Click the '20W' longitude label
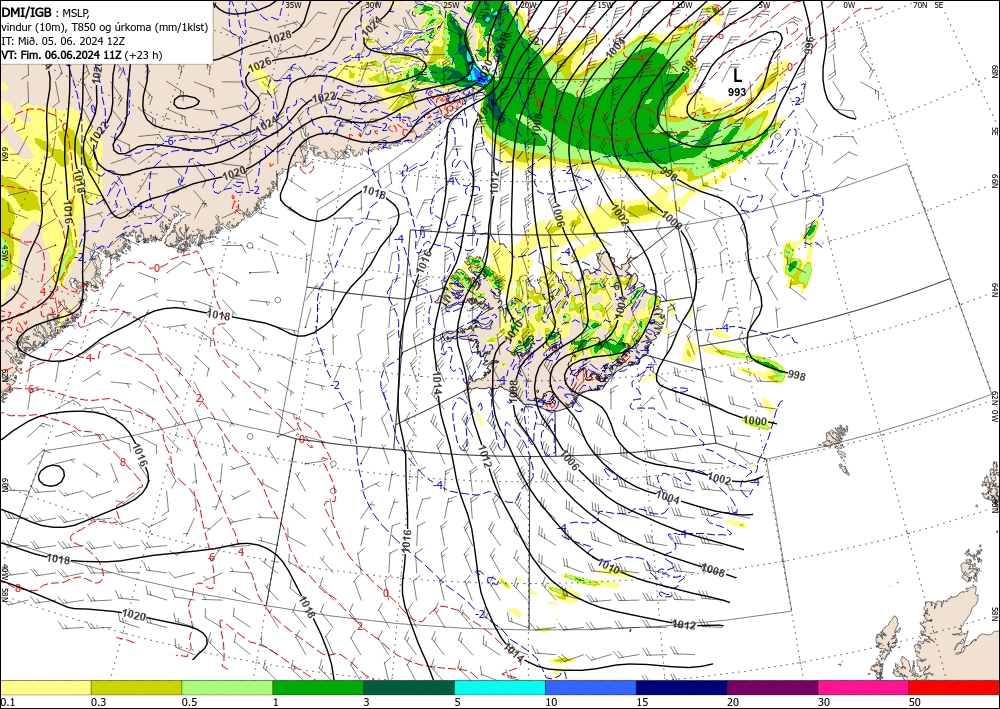Viewport: 1000px width, 709px height. (x=528, y=5)
